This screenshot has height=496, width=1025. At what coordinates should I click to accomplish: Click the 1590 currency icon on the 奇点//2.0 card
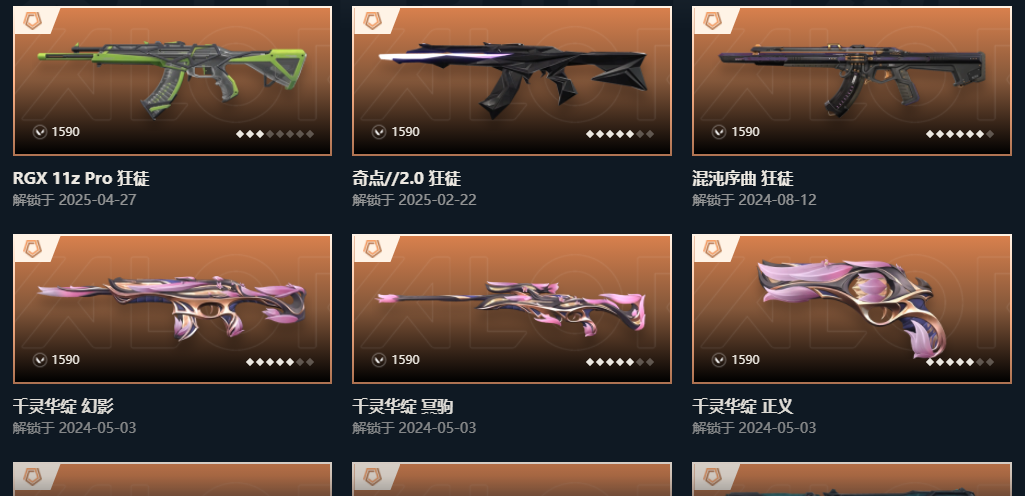(379, 132)
